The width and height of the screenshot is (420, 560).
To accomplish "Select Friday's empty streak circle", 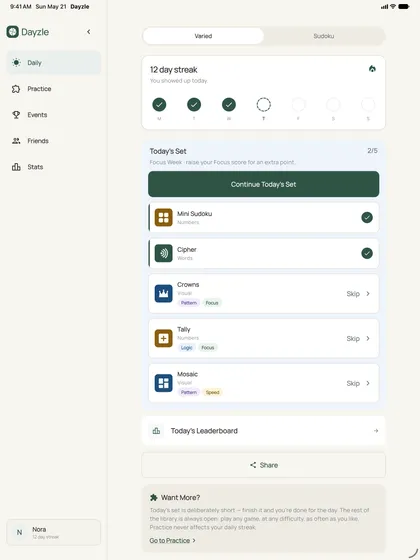I will pyautogui.click(x=298, y=105).
